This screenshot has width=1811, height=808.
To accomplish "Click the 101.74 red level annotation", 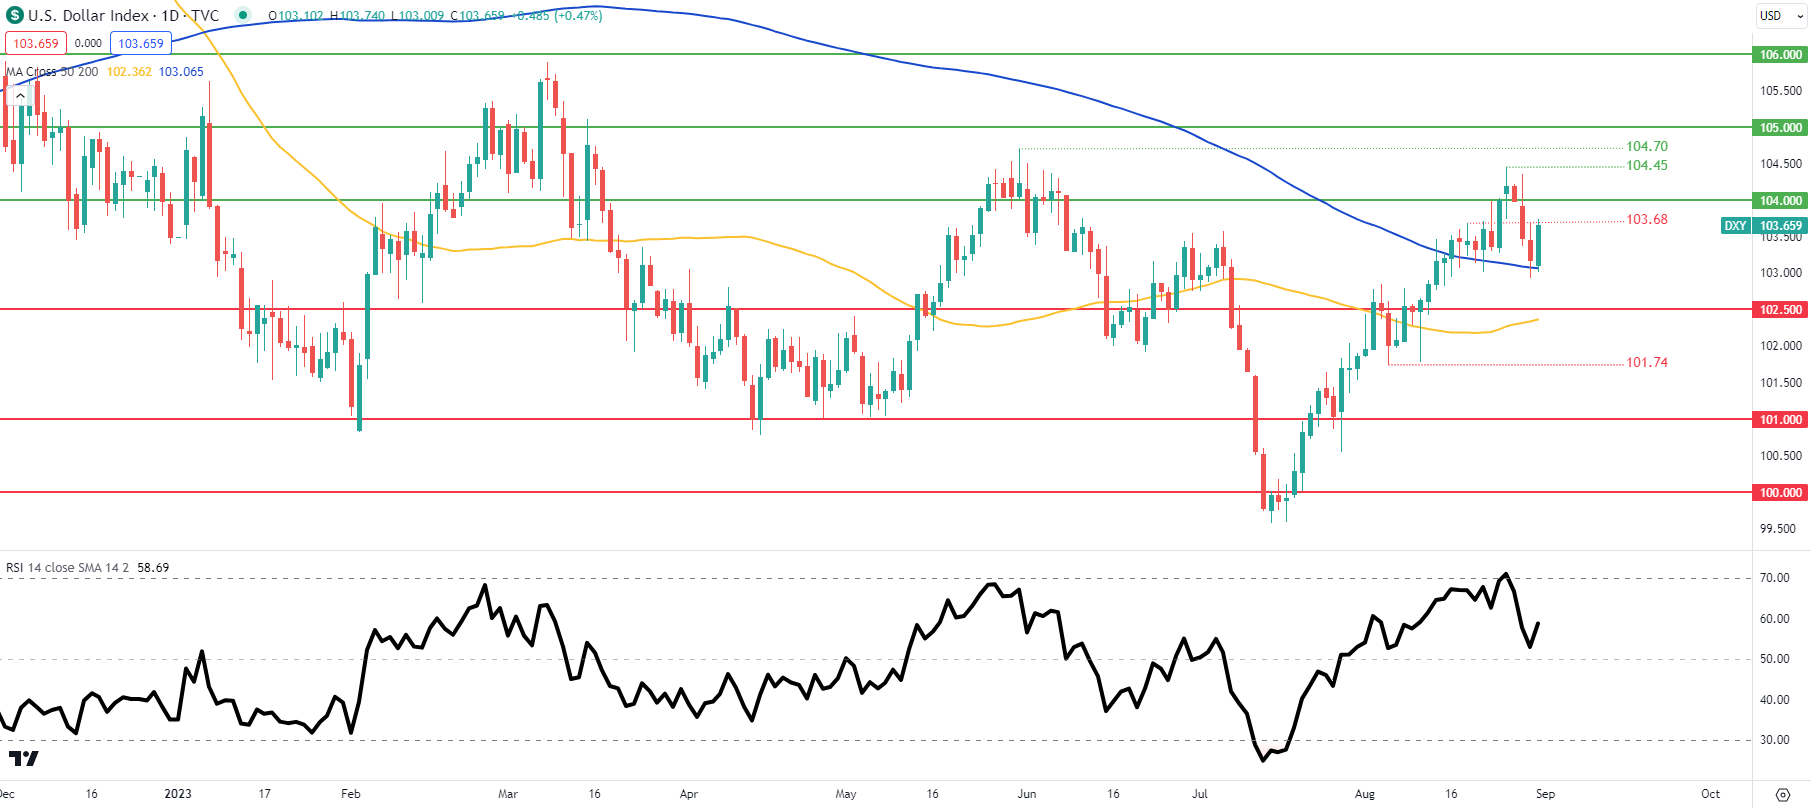I will [1647, 362].
